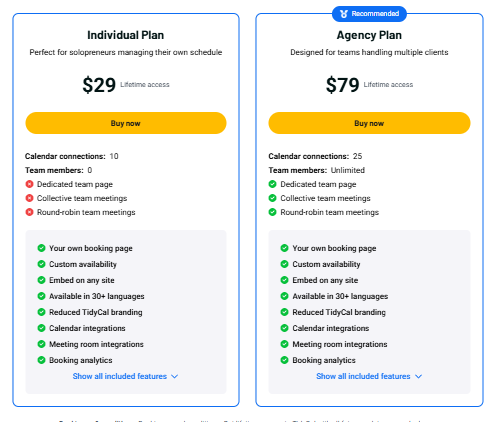Click green check beside Agency Dedicated team page
The height and width of the screenshot is (422, 495).
pyautogui.click(x=272, y=184)
